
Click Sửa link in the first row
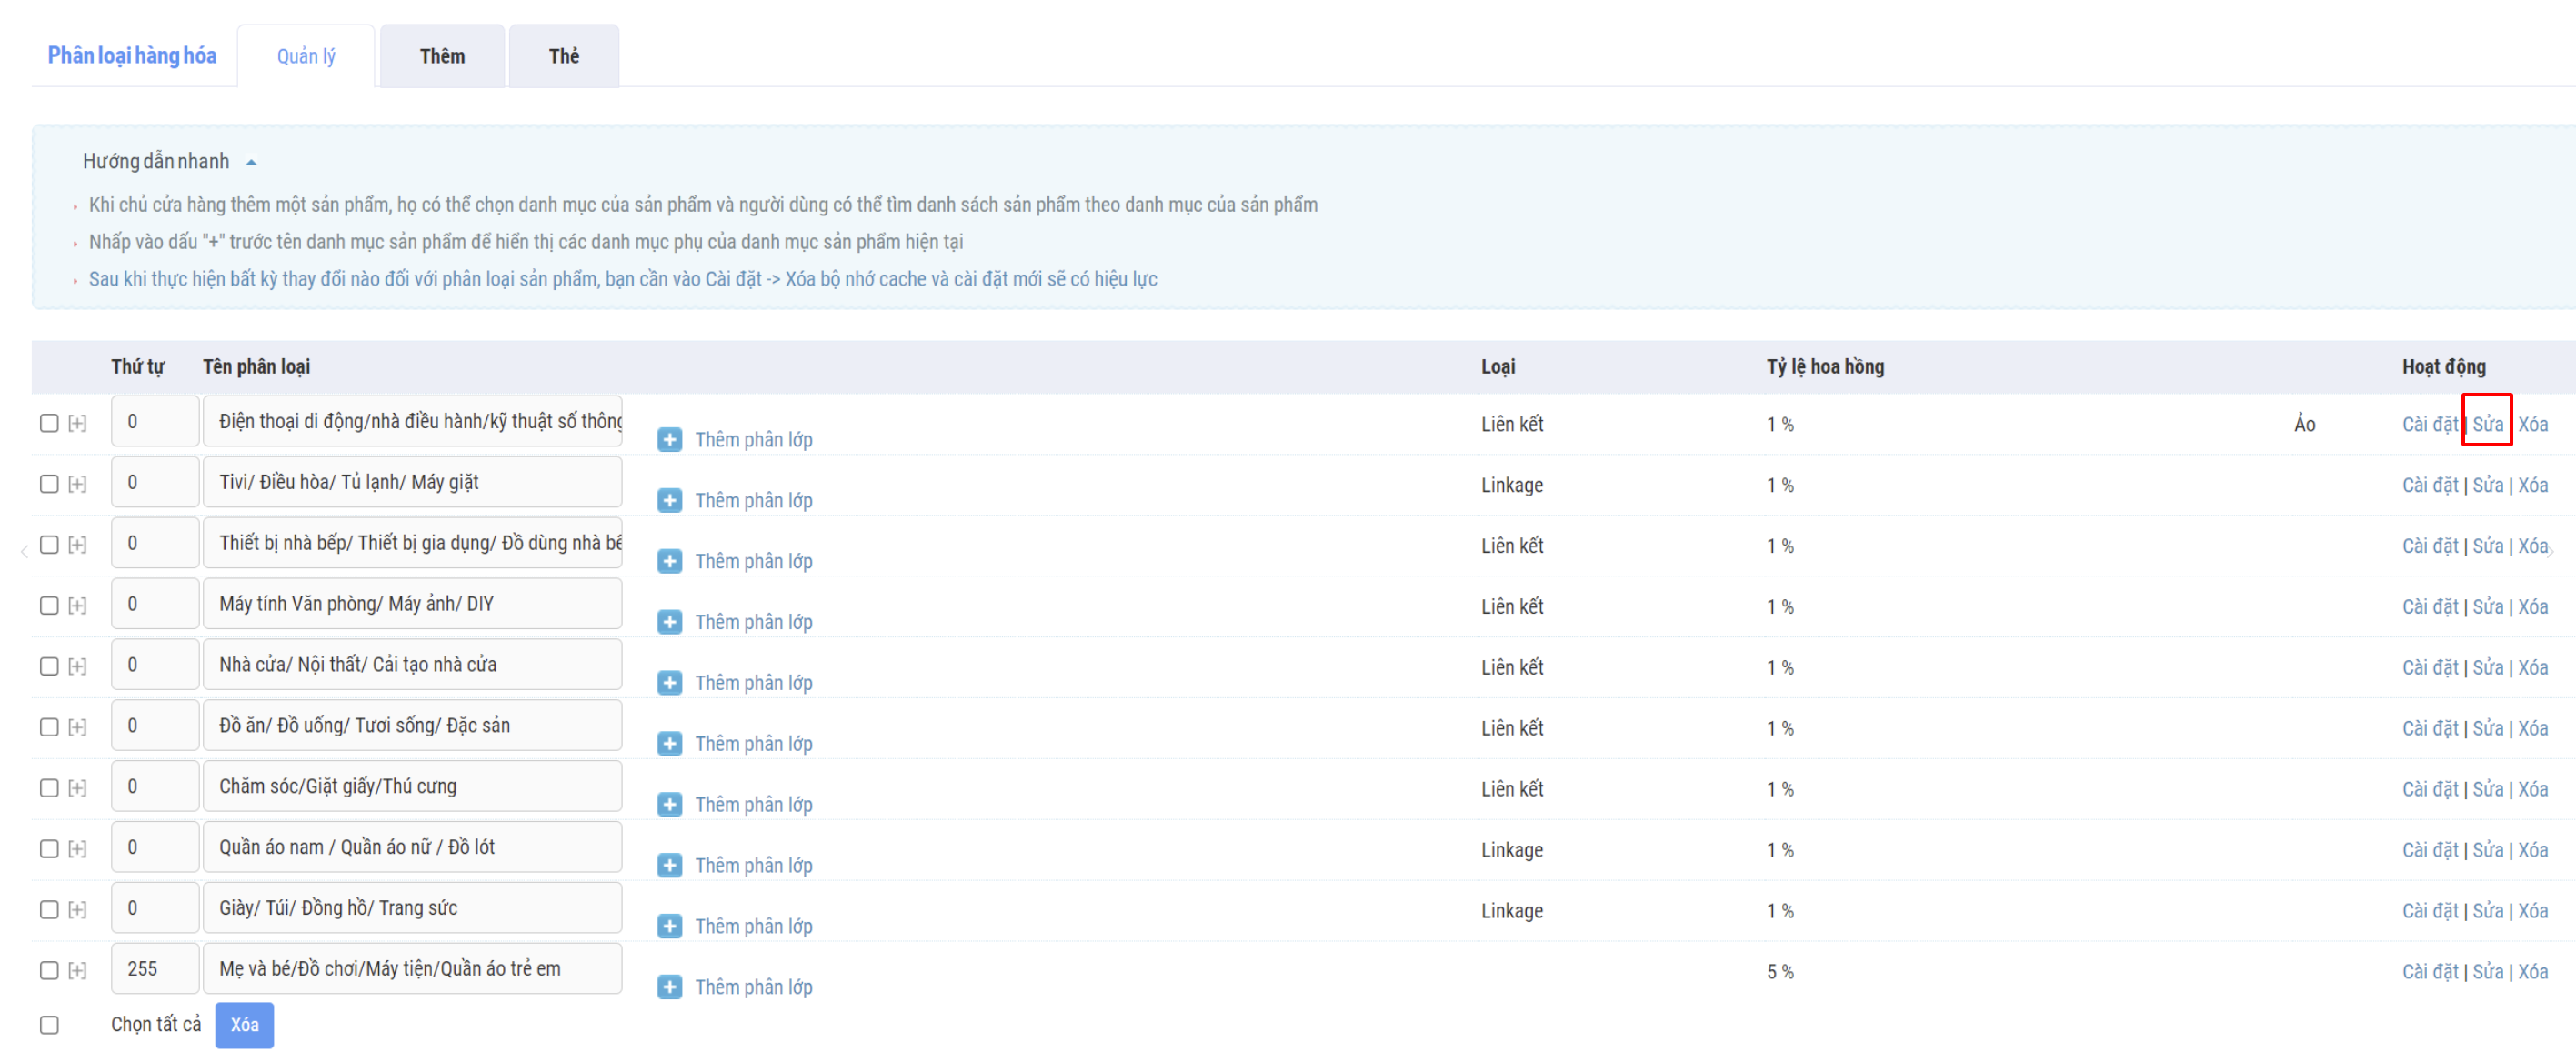(x=2487, y=424)
